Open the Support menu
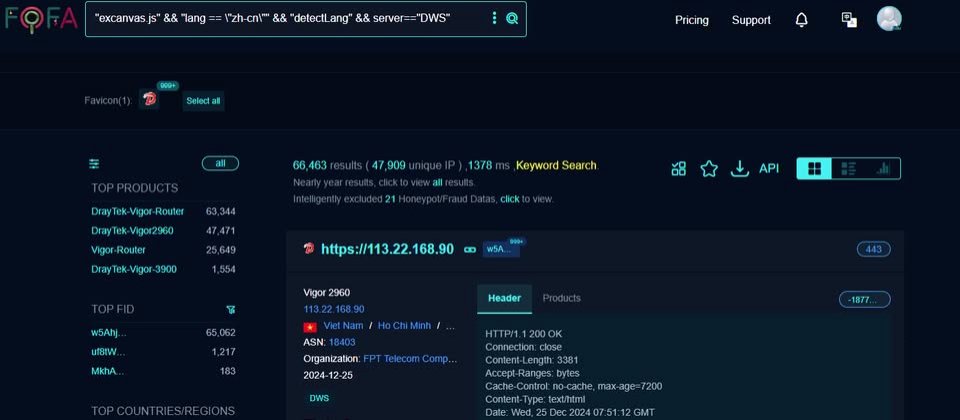This screenshot has height=420, width=960. (x=751, y=20)
